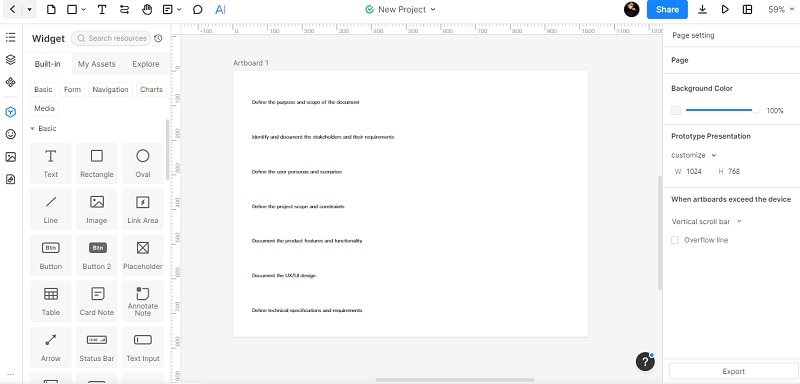Adjust the background opacity slider

click(x=722, y=110)
